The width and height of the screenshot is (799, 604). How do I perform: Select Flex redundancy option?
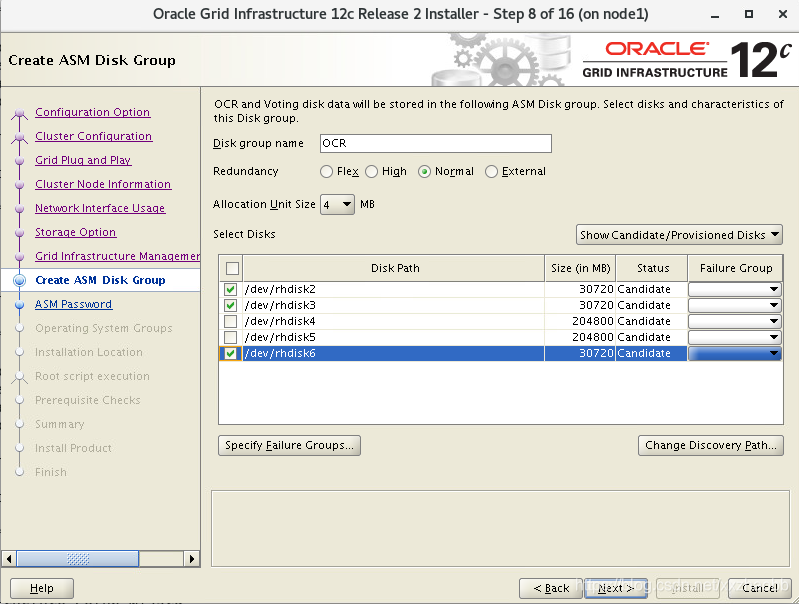click(x=326, y=172)
